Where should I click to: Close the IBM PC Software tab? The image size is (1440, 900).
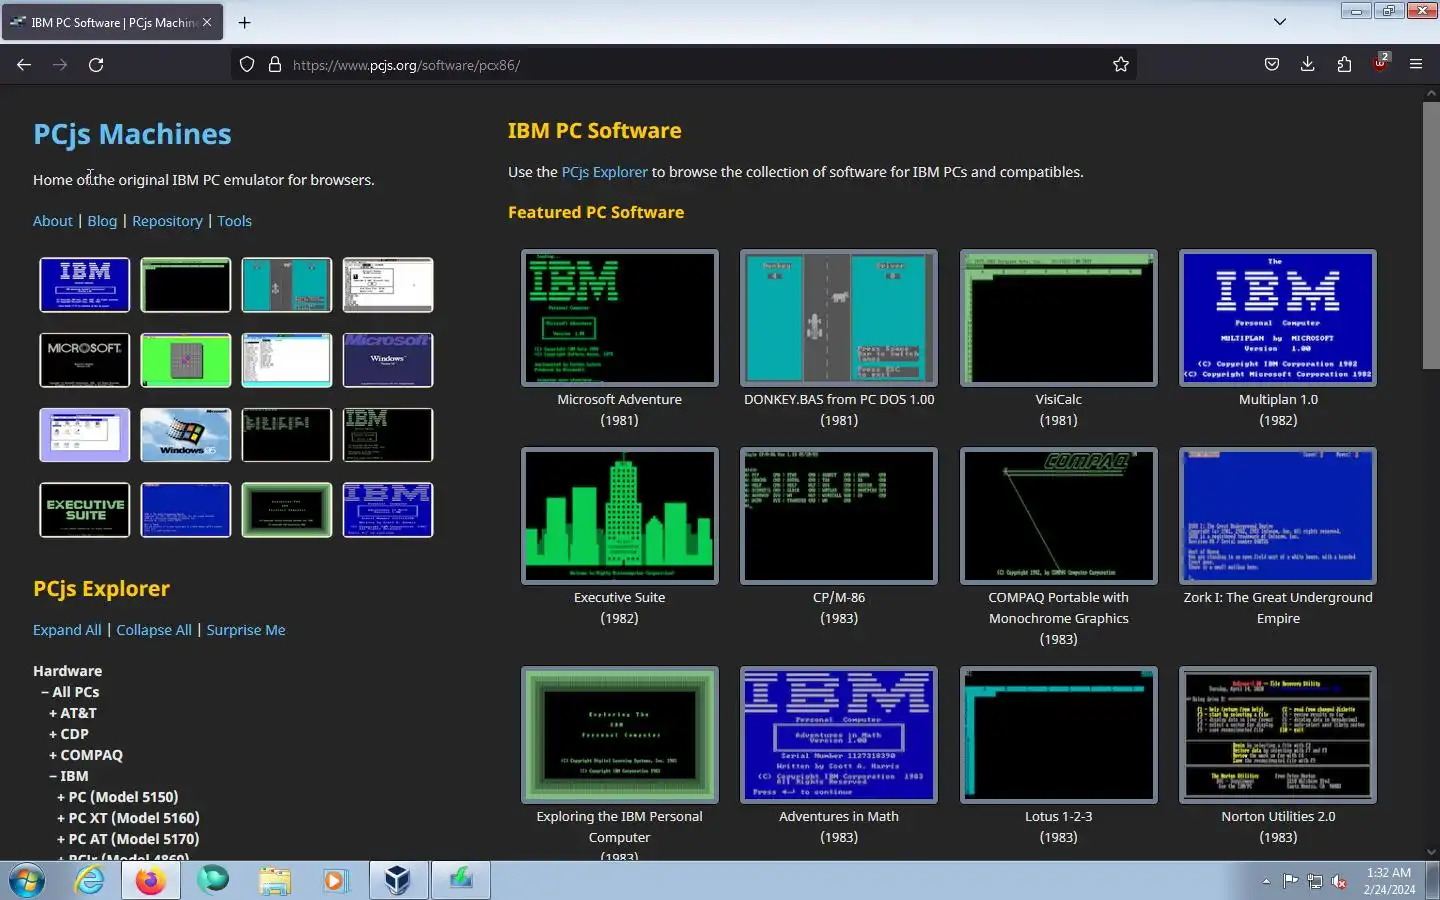point(207,22)
